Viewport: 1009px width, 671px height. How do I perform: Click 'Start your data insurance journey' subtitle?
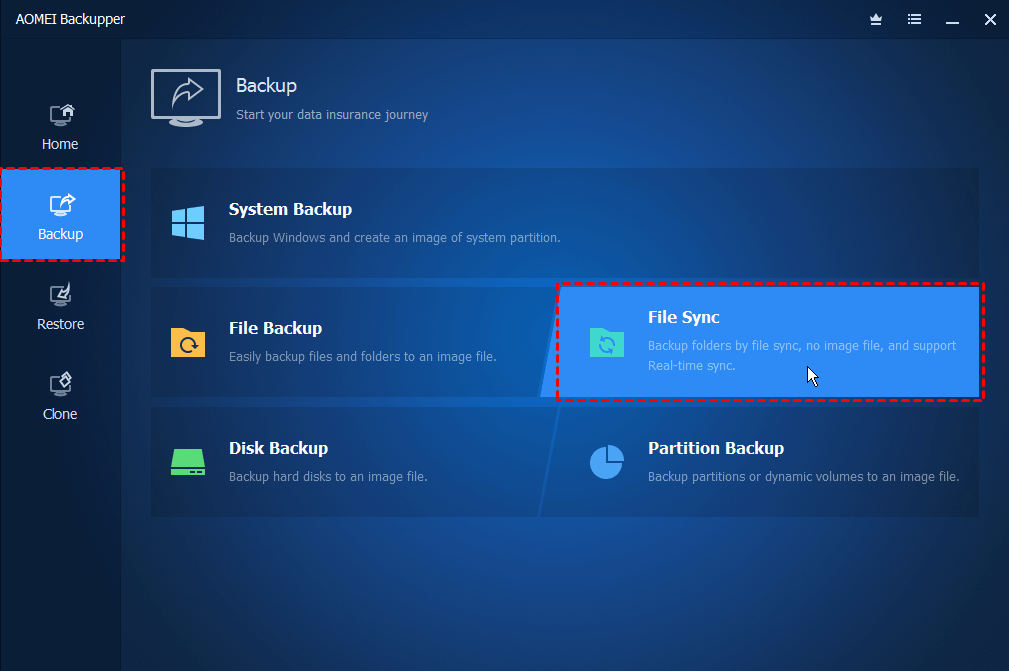pyautogui.click(x=332, y=115)
